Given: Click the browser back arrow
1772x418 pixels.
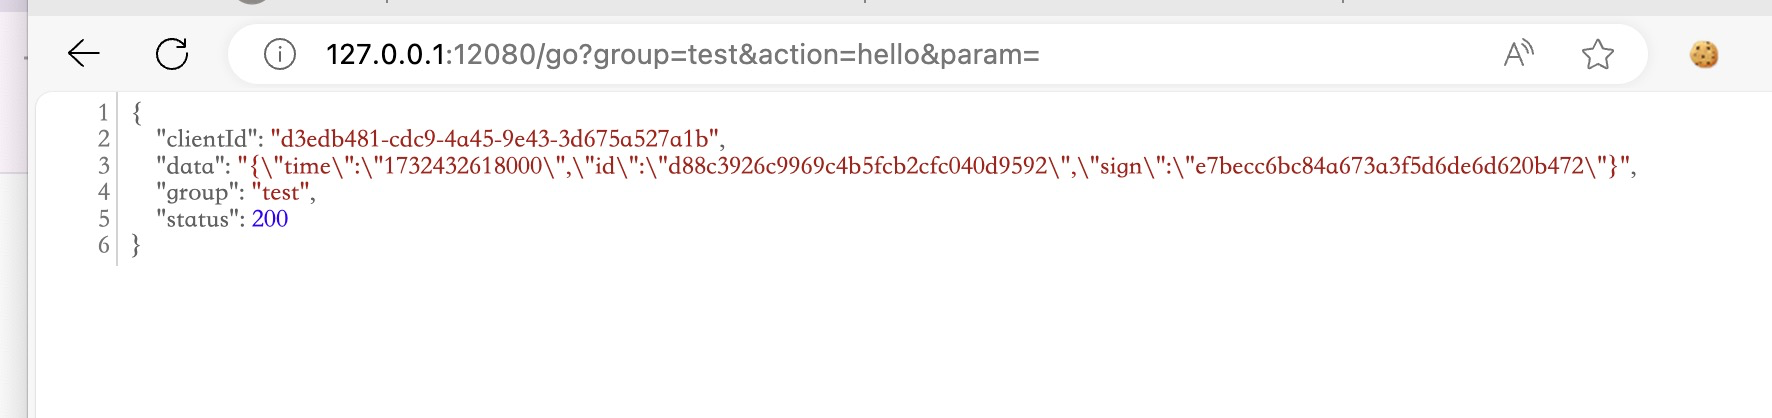Looking at the screenshot, I should point(83,54).
